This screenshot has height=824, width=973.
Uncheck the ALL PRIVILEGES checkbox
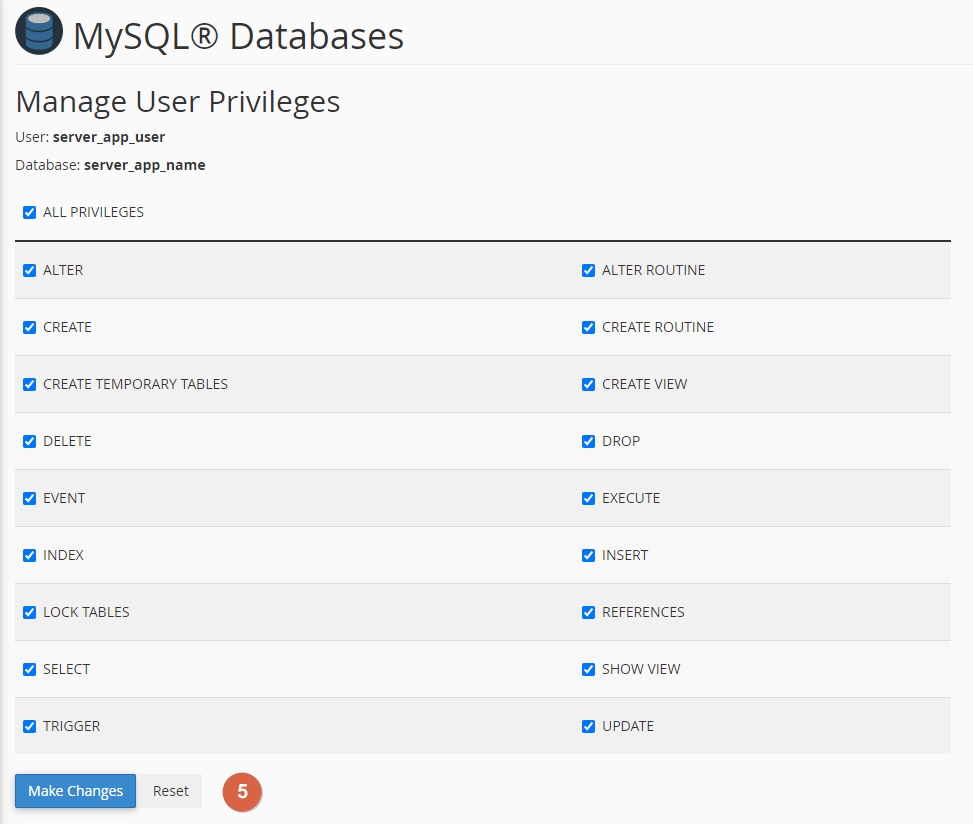30,212
